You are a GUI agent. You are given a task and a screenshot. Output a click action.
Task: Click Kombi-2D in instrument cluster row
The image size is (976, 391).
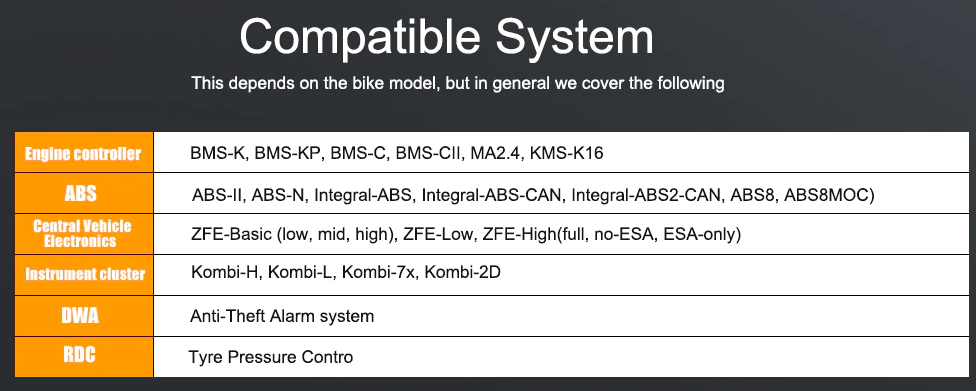tap(462, 273)
